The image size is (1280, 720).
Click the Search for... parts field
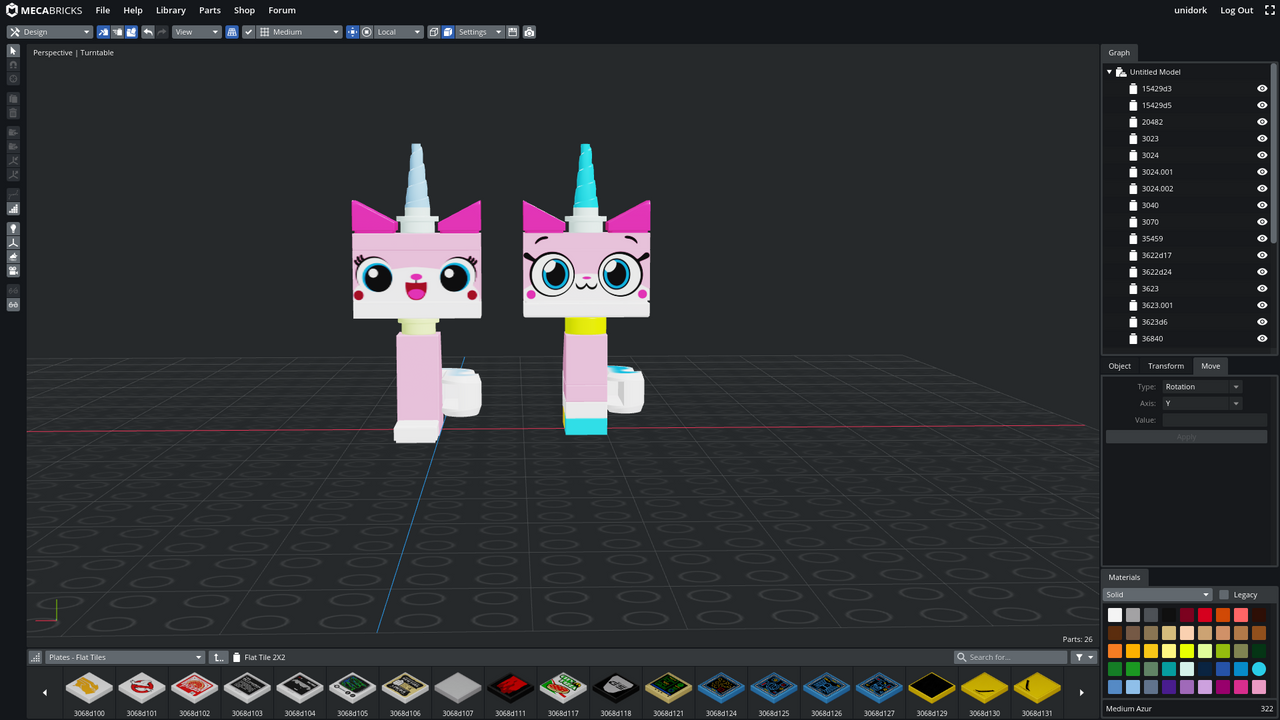[x=1011, y=657]
